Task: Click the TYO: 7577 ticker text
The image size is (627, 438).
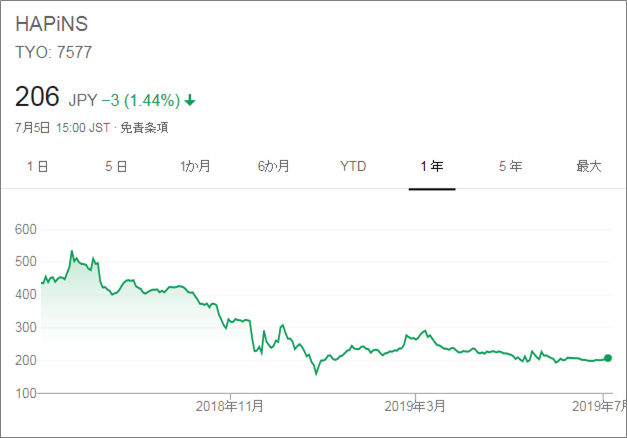Action: point(54,52)
